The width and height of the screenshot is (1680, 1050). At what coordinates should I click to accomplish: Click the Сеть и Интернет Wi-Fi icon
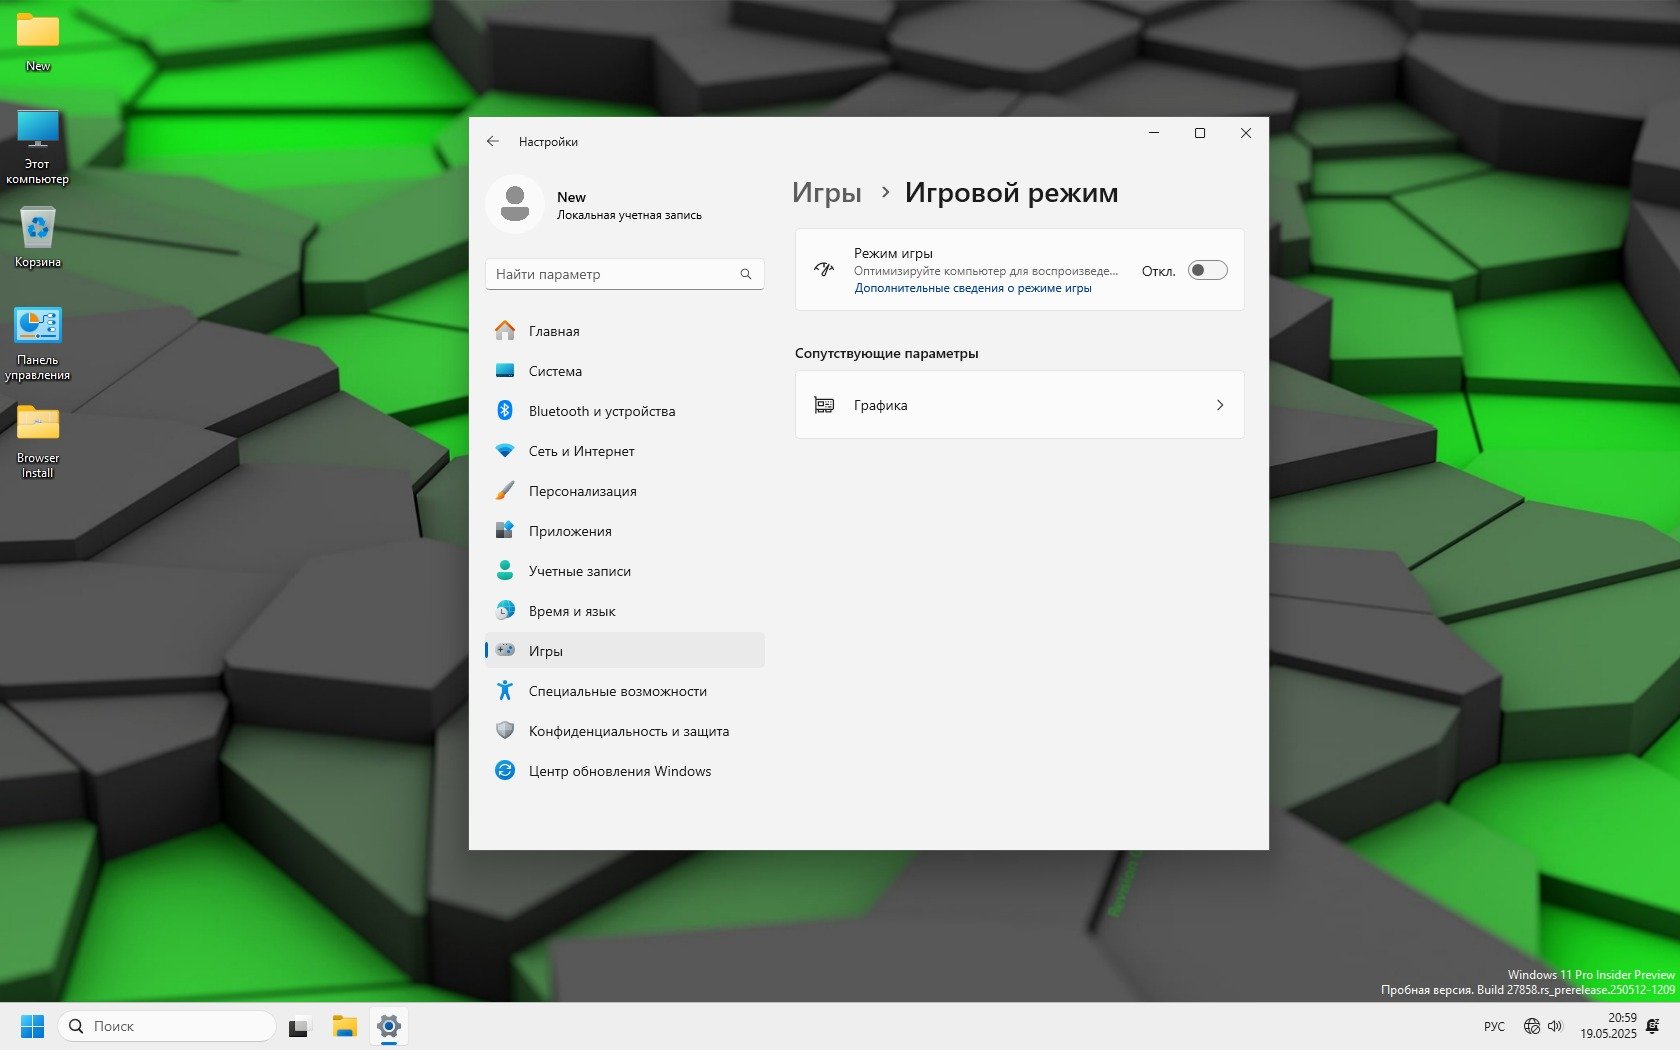[505, 451]
